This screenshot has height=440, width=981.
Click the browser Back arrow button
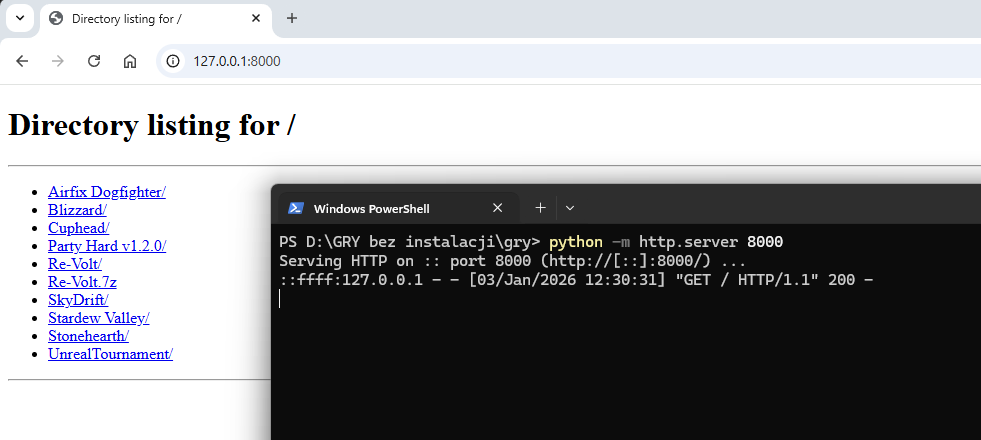[22, 61]
